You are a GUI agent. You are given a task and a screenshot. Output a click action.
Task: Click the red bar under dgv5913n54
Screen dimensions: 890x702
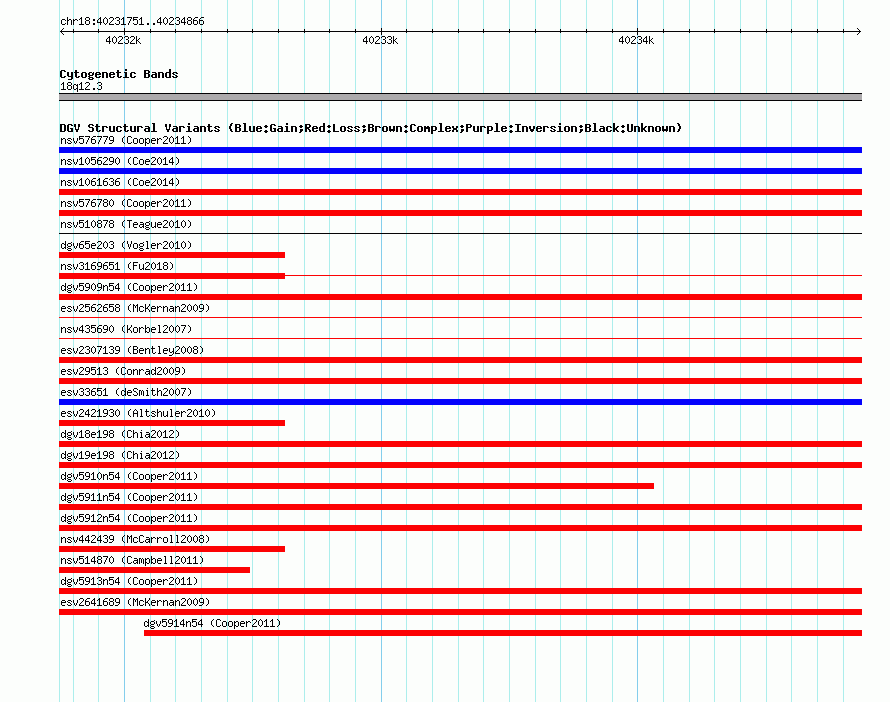(x=460, y=591)
